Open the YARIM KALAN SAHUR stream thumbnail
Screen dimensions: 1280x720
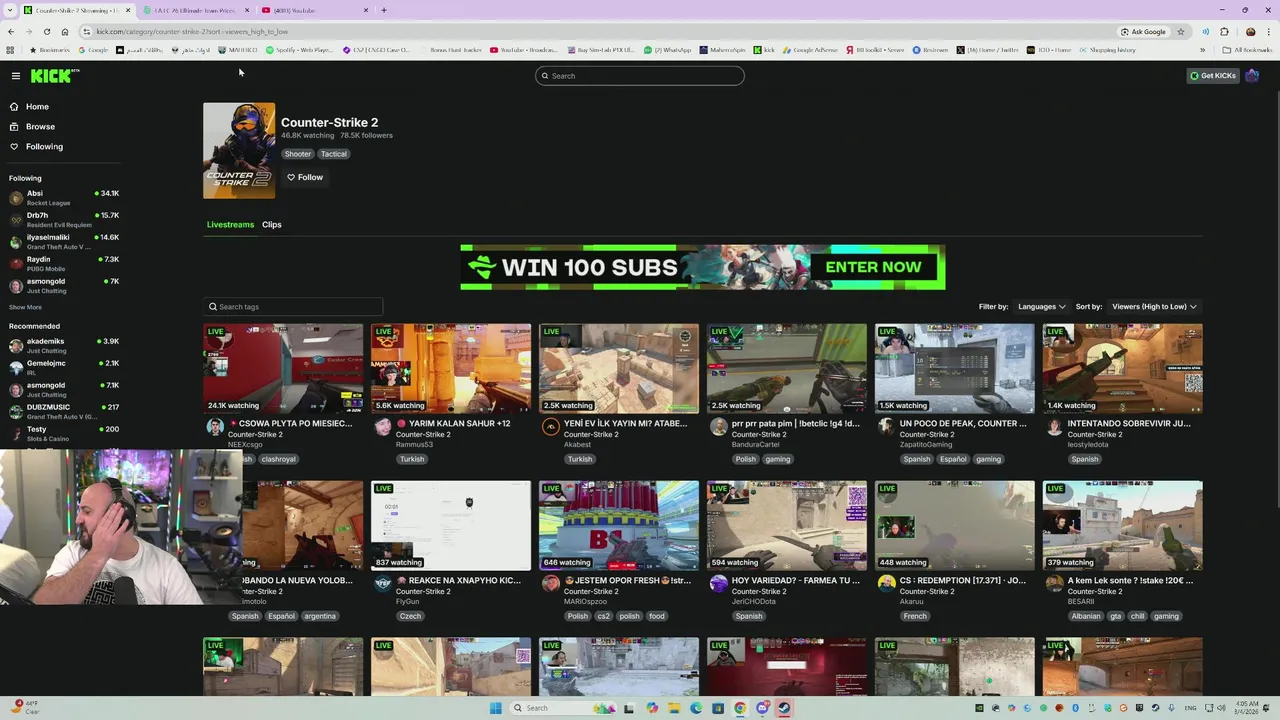tap(451, 368)
